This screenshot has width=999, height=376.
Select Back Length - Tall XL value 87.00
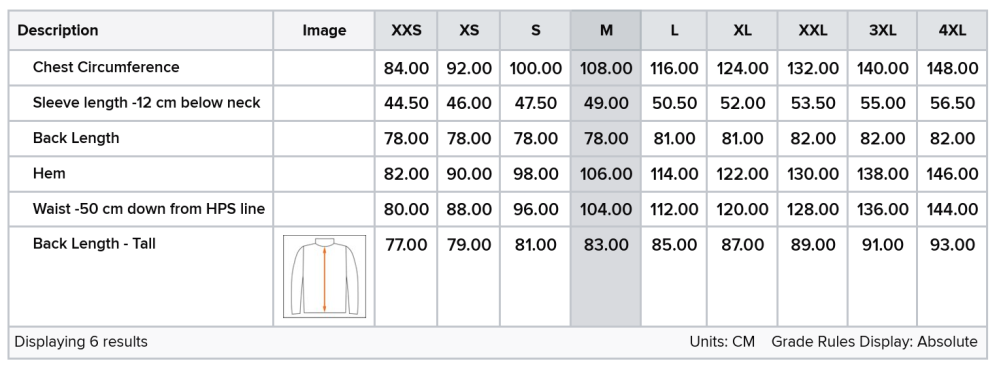[742, 245]
